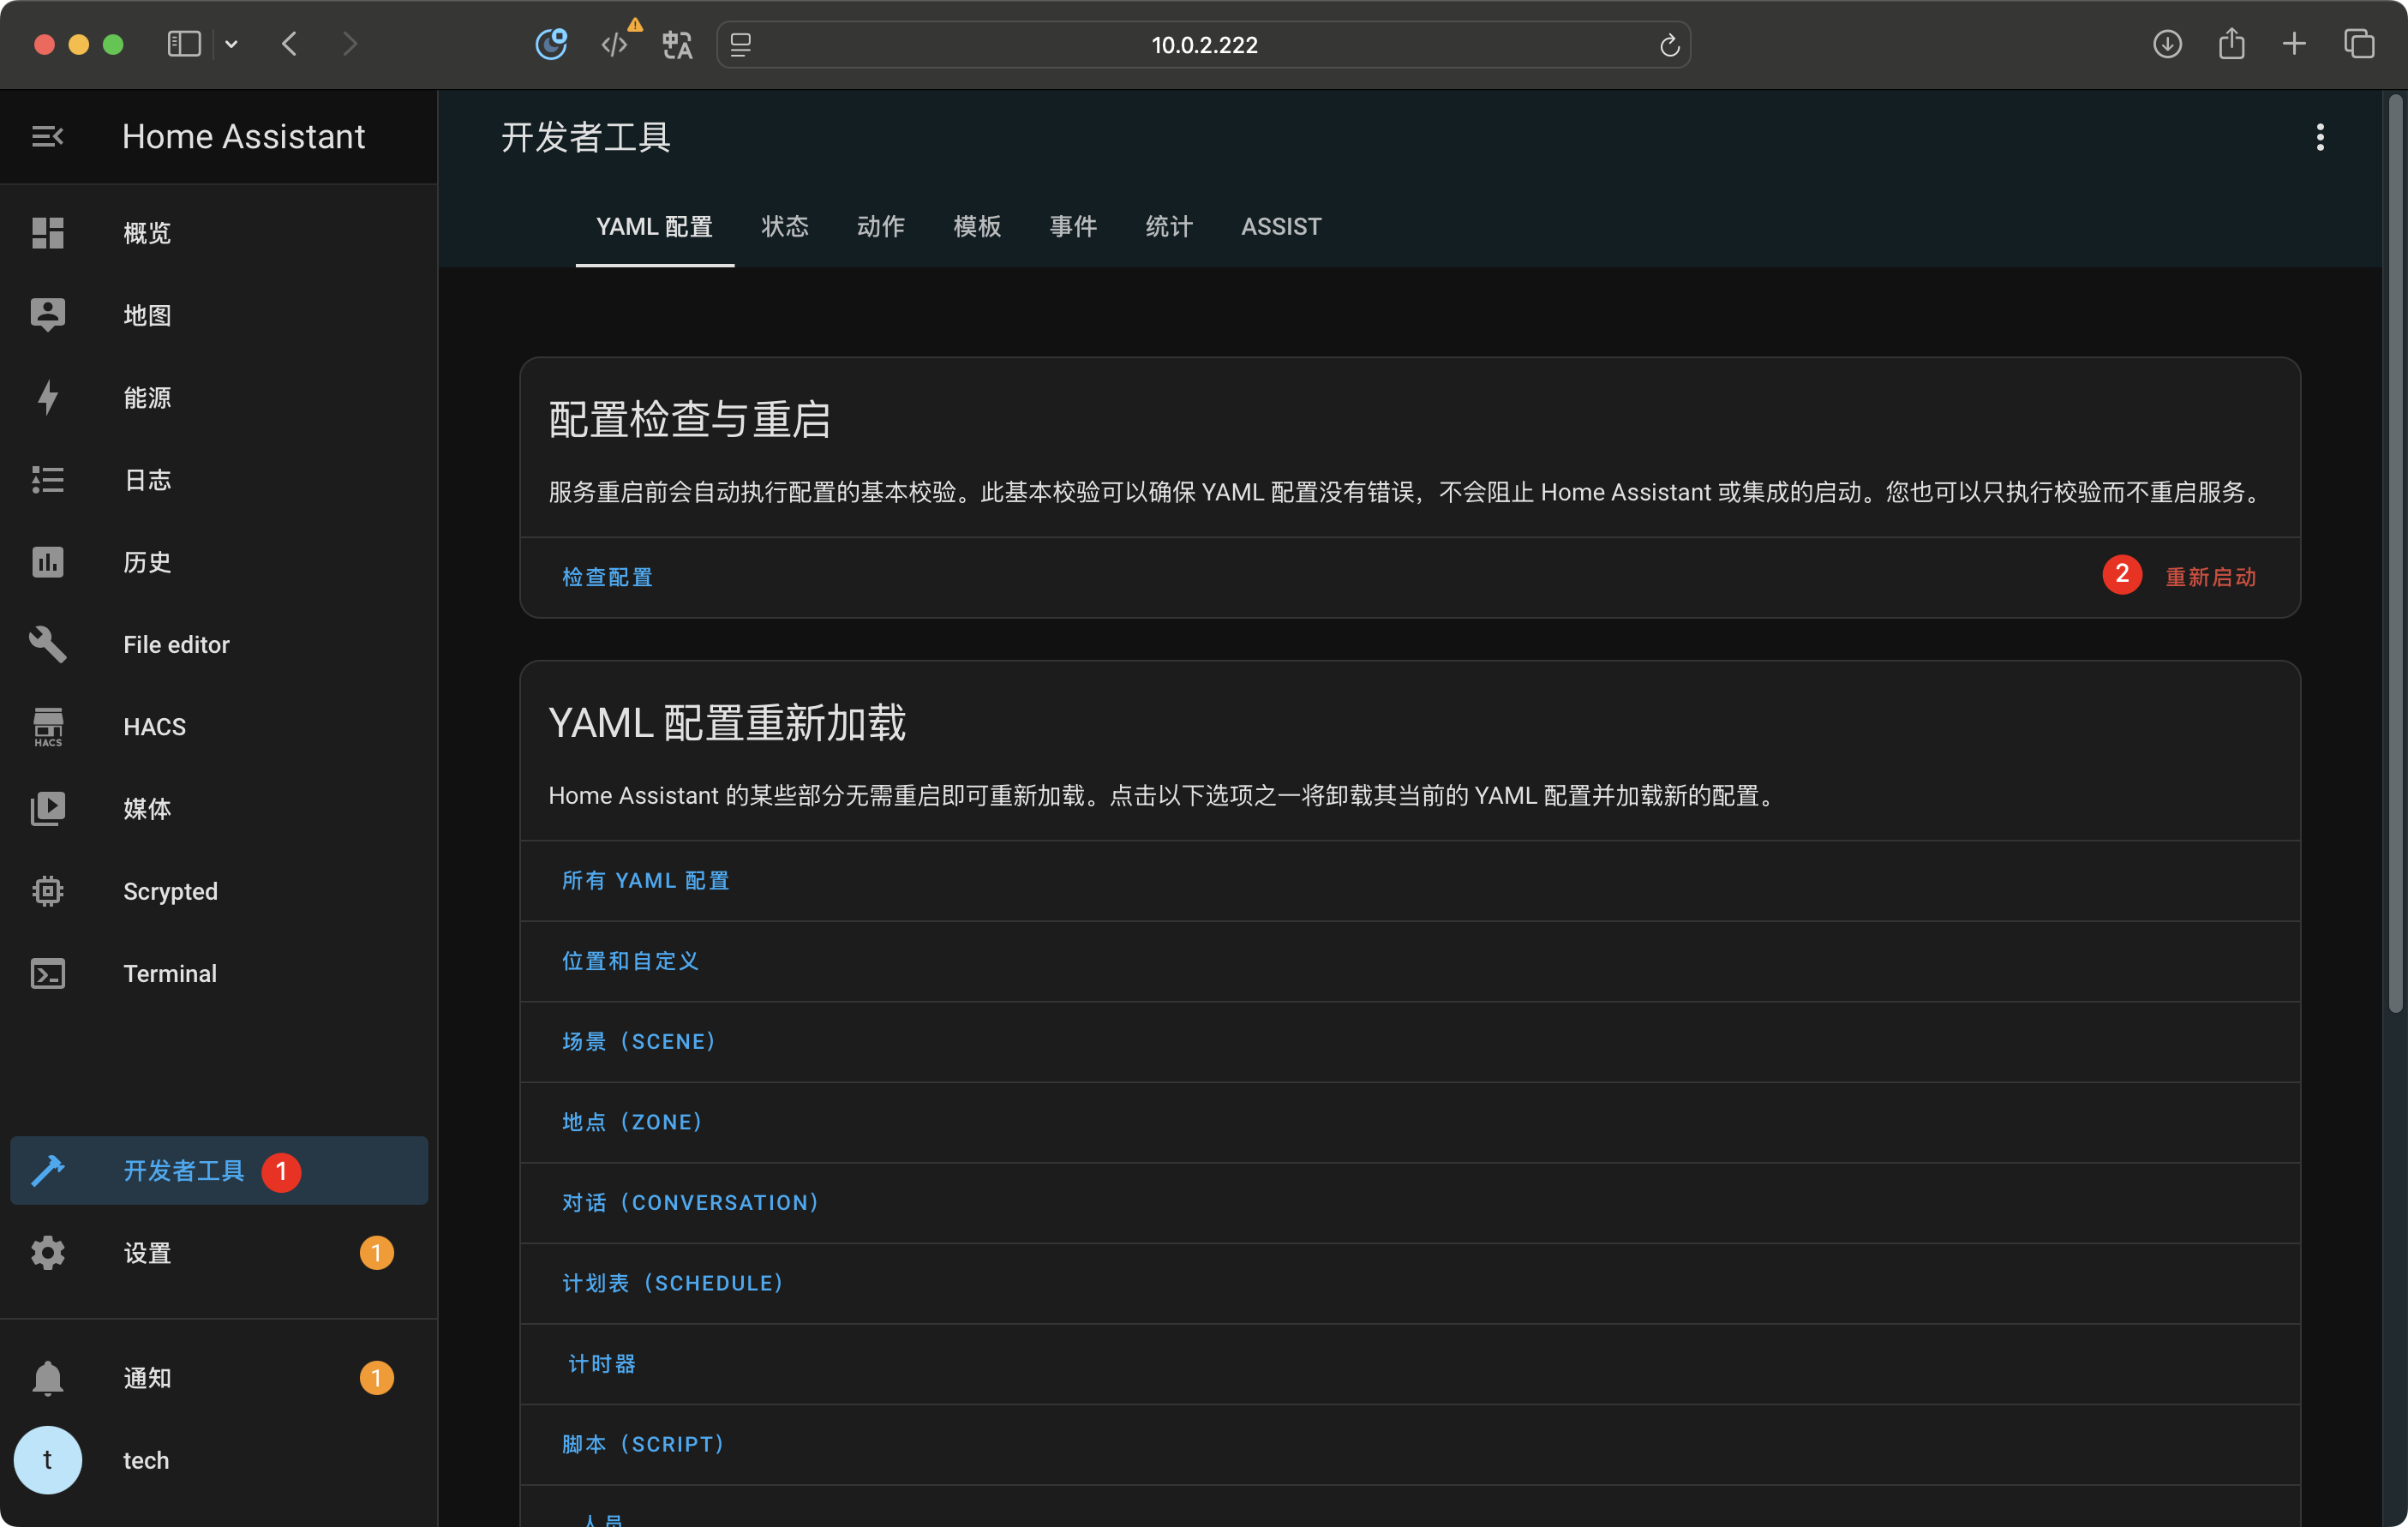Click the 设置 orange notification badge
This screenshot has height=1527, width=2408.
[x=376, y=1252]
